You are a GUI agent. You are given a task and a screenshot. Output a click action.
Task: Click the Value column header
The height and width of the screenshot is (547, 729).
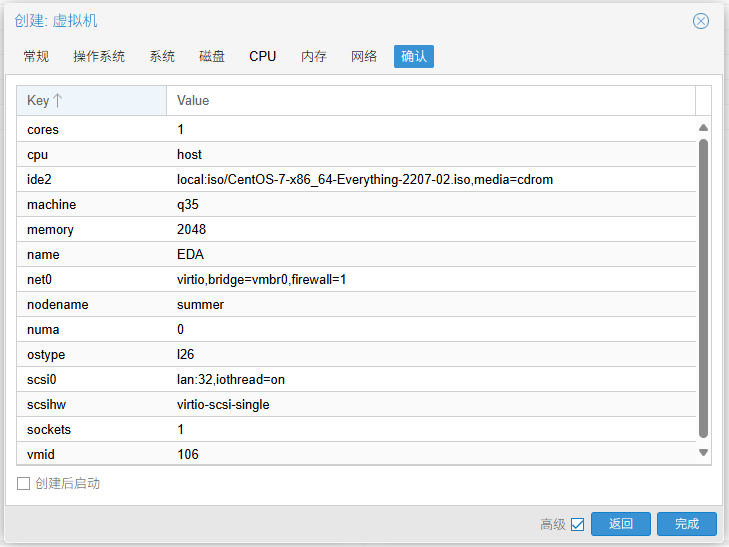tap(430, 100)
